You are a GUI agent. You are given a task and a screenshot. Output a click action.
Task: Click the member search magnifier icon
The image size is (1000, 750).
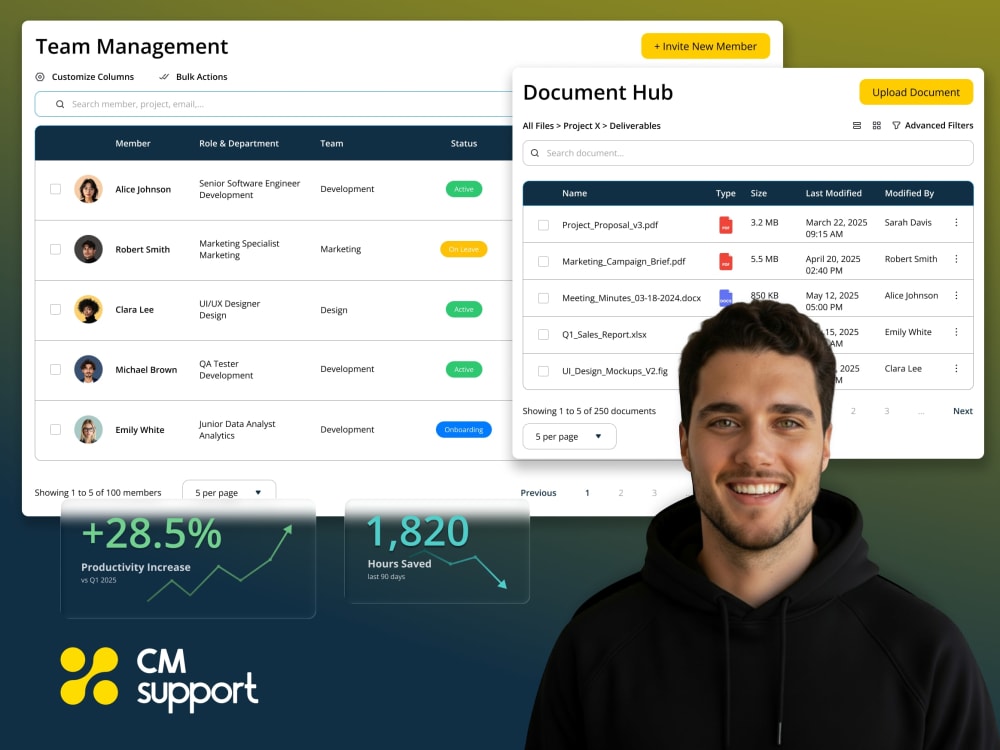(60, 104)
